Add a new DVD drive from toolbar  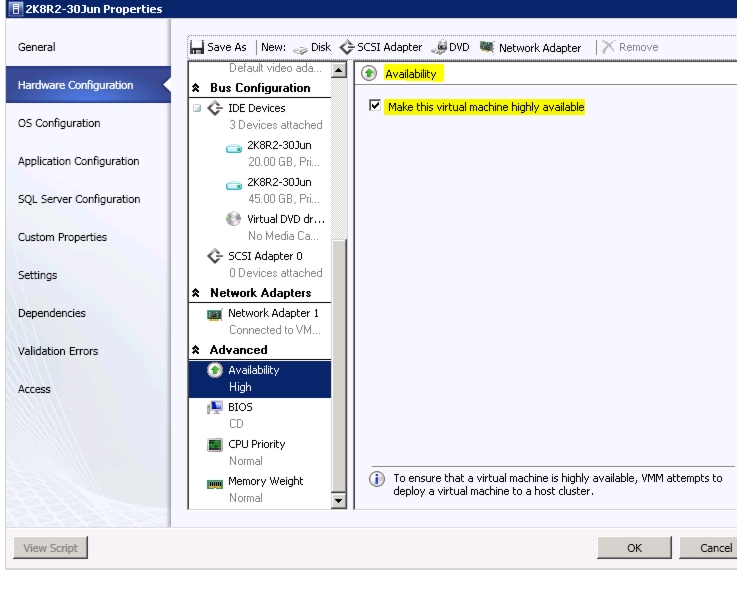450,47
